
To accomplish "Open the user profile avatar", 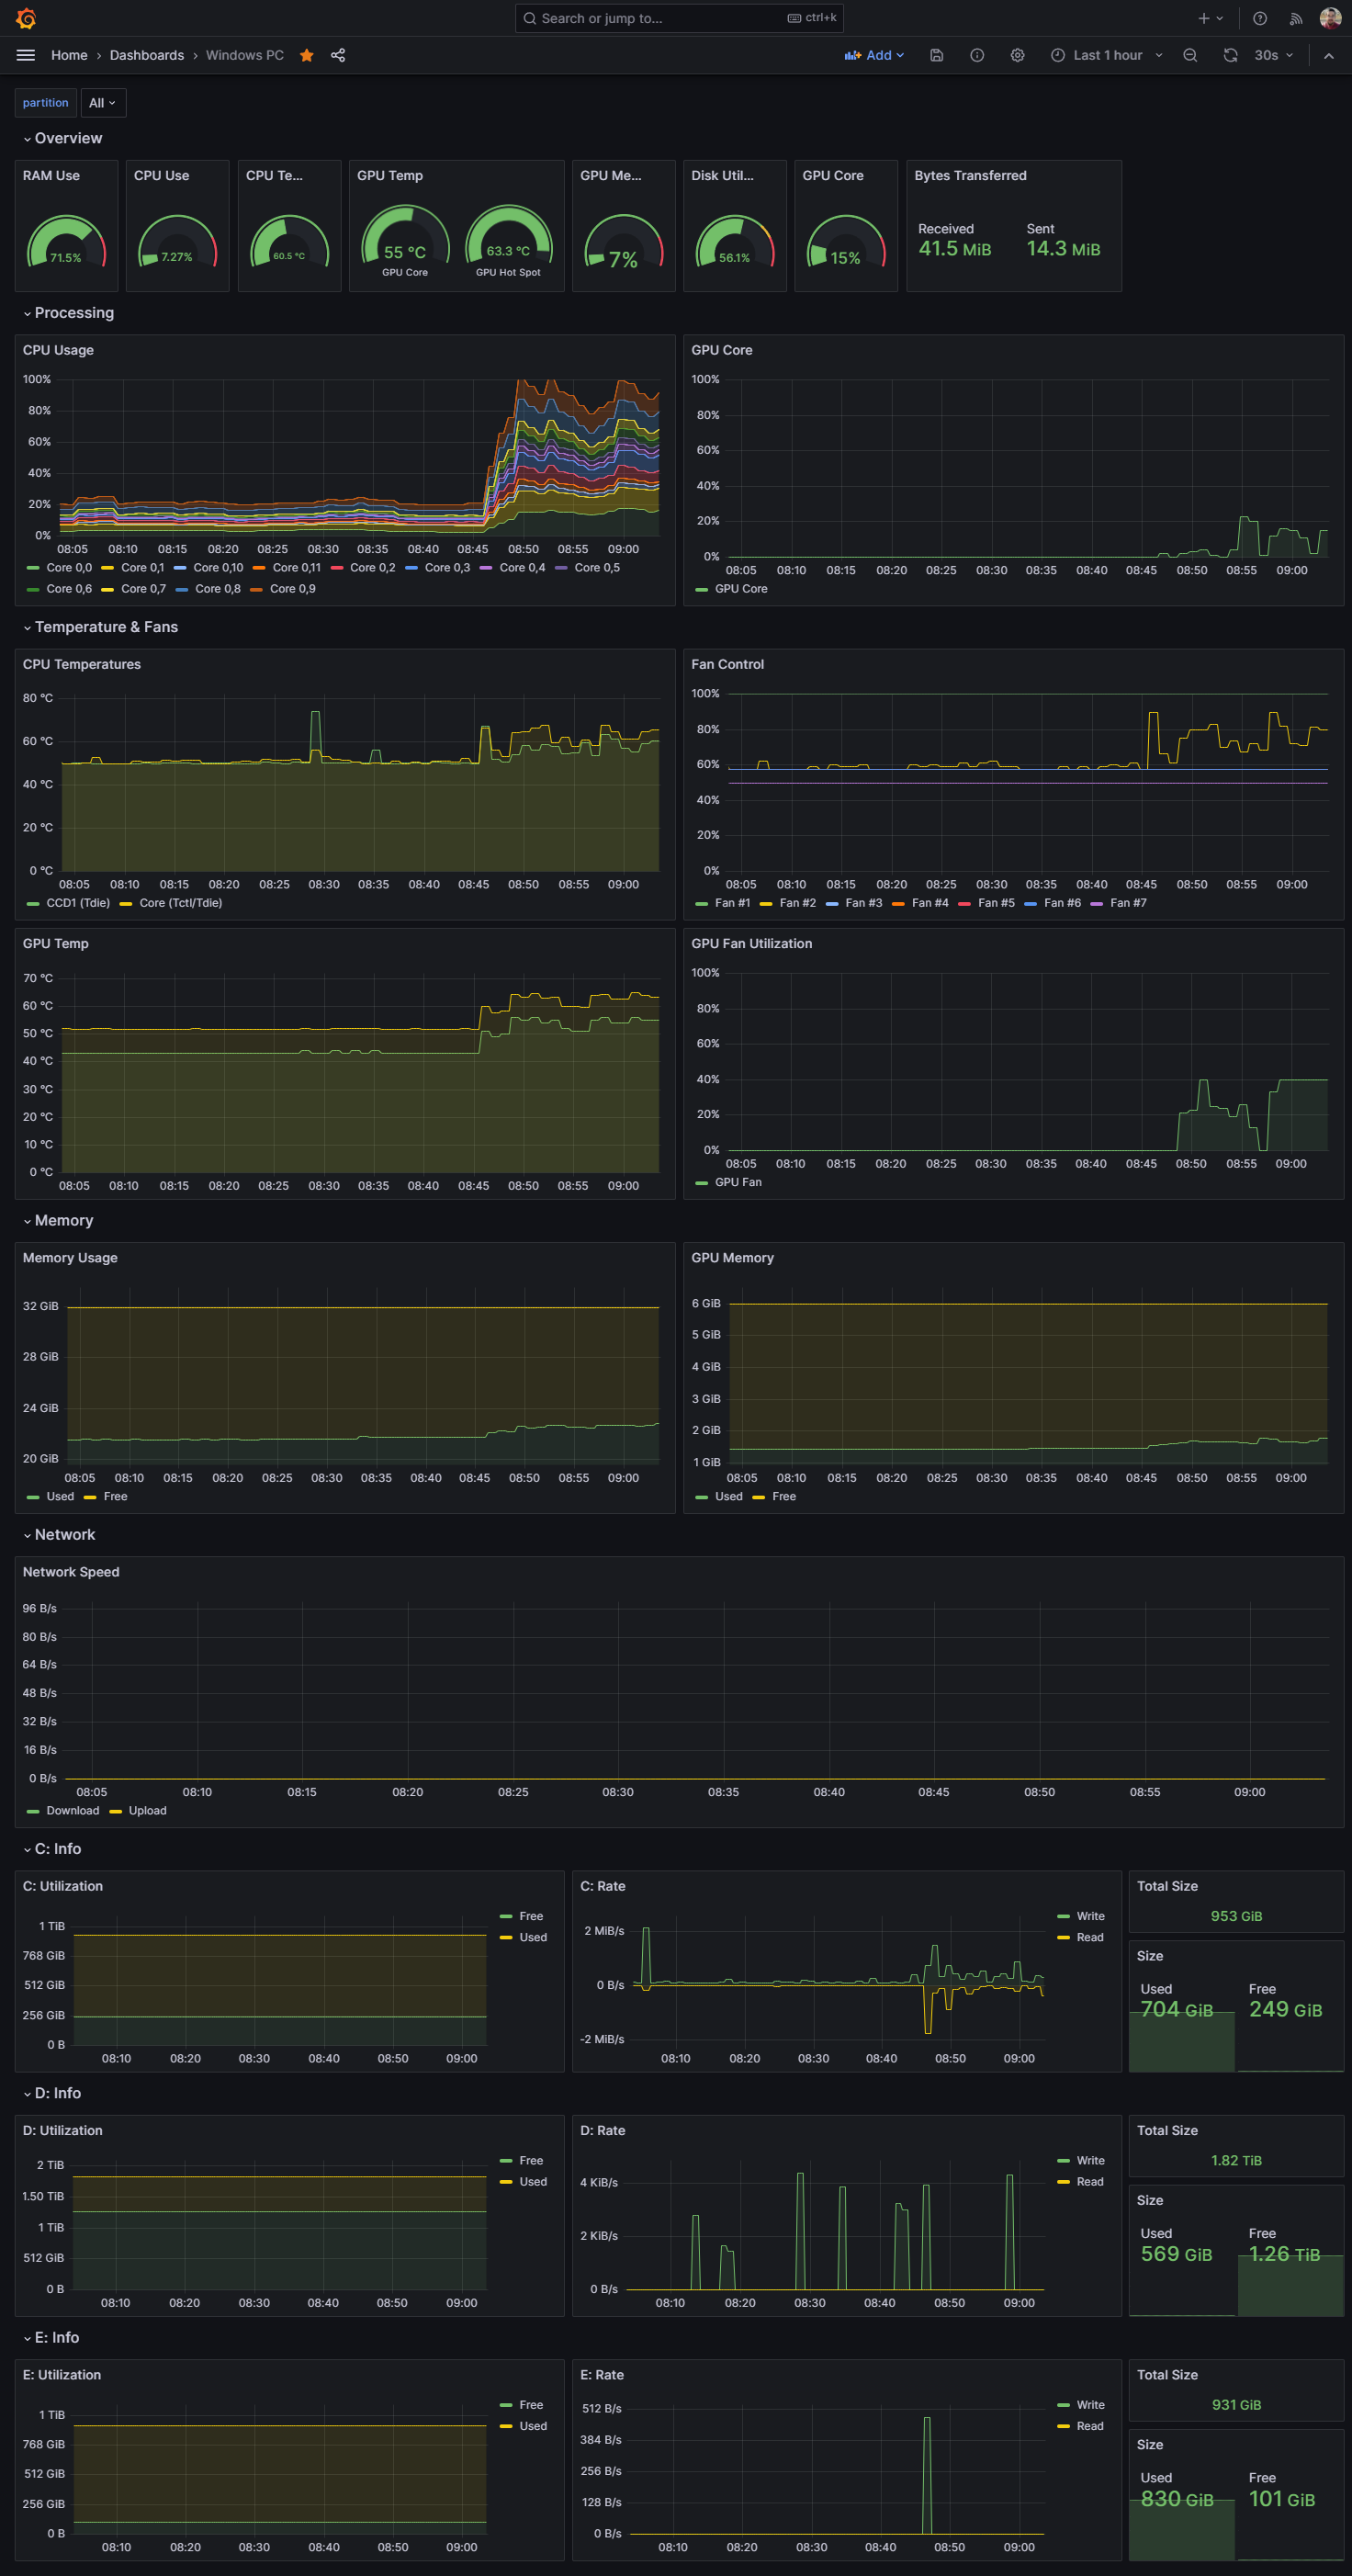I will 1330,18.
